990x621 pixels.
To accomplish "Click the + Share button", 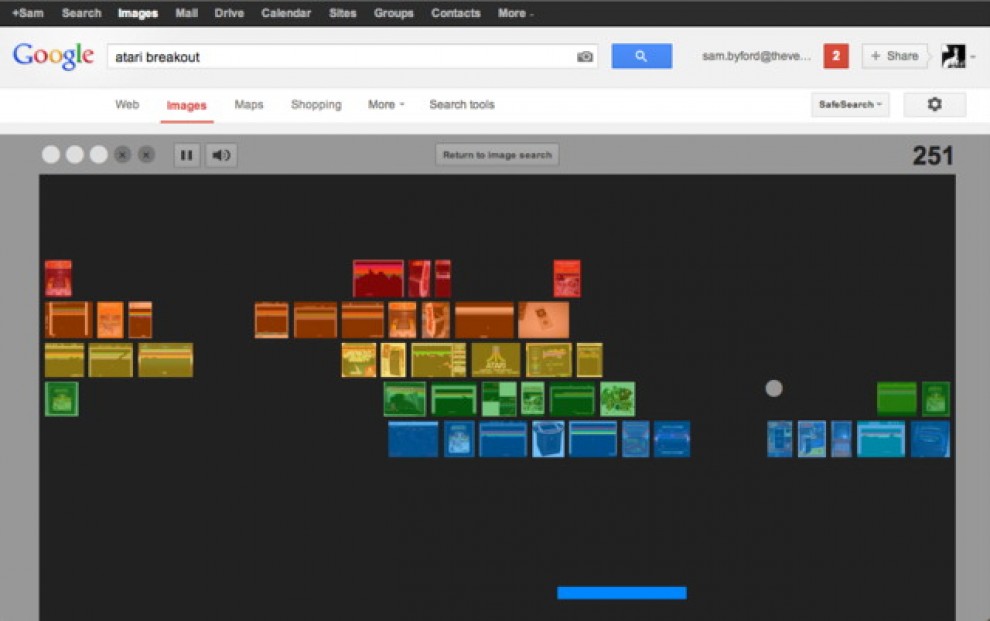I will click(x=895, y=56).
